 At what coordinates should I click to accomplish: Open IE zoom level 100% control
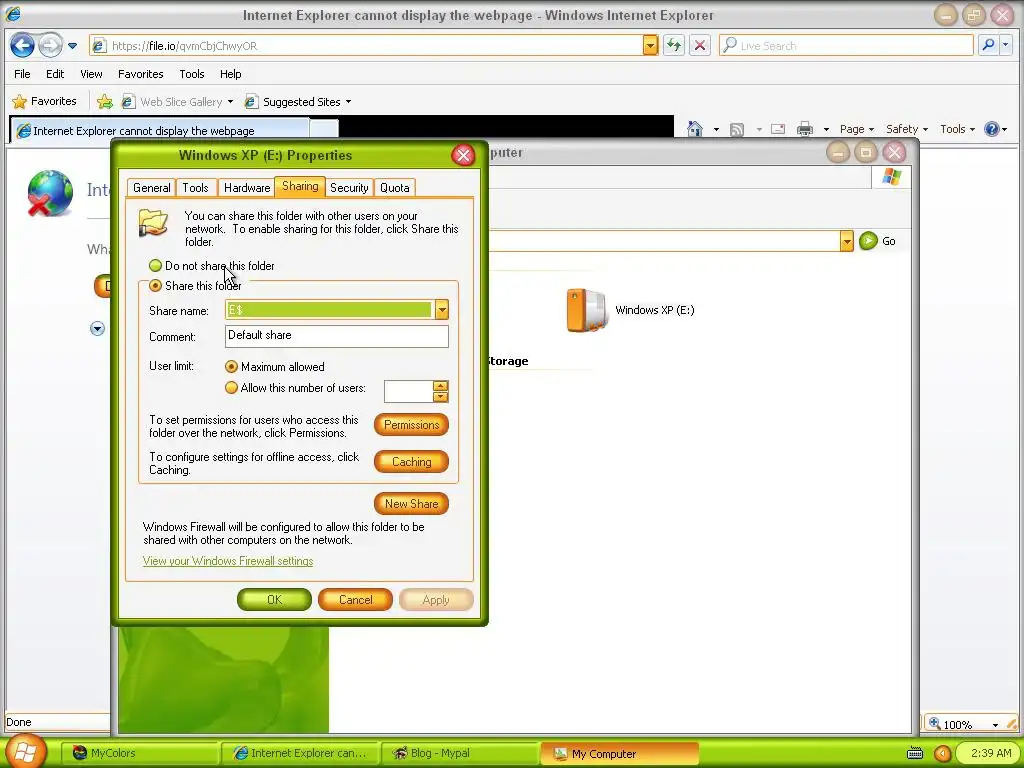click(965, 724)
